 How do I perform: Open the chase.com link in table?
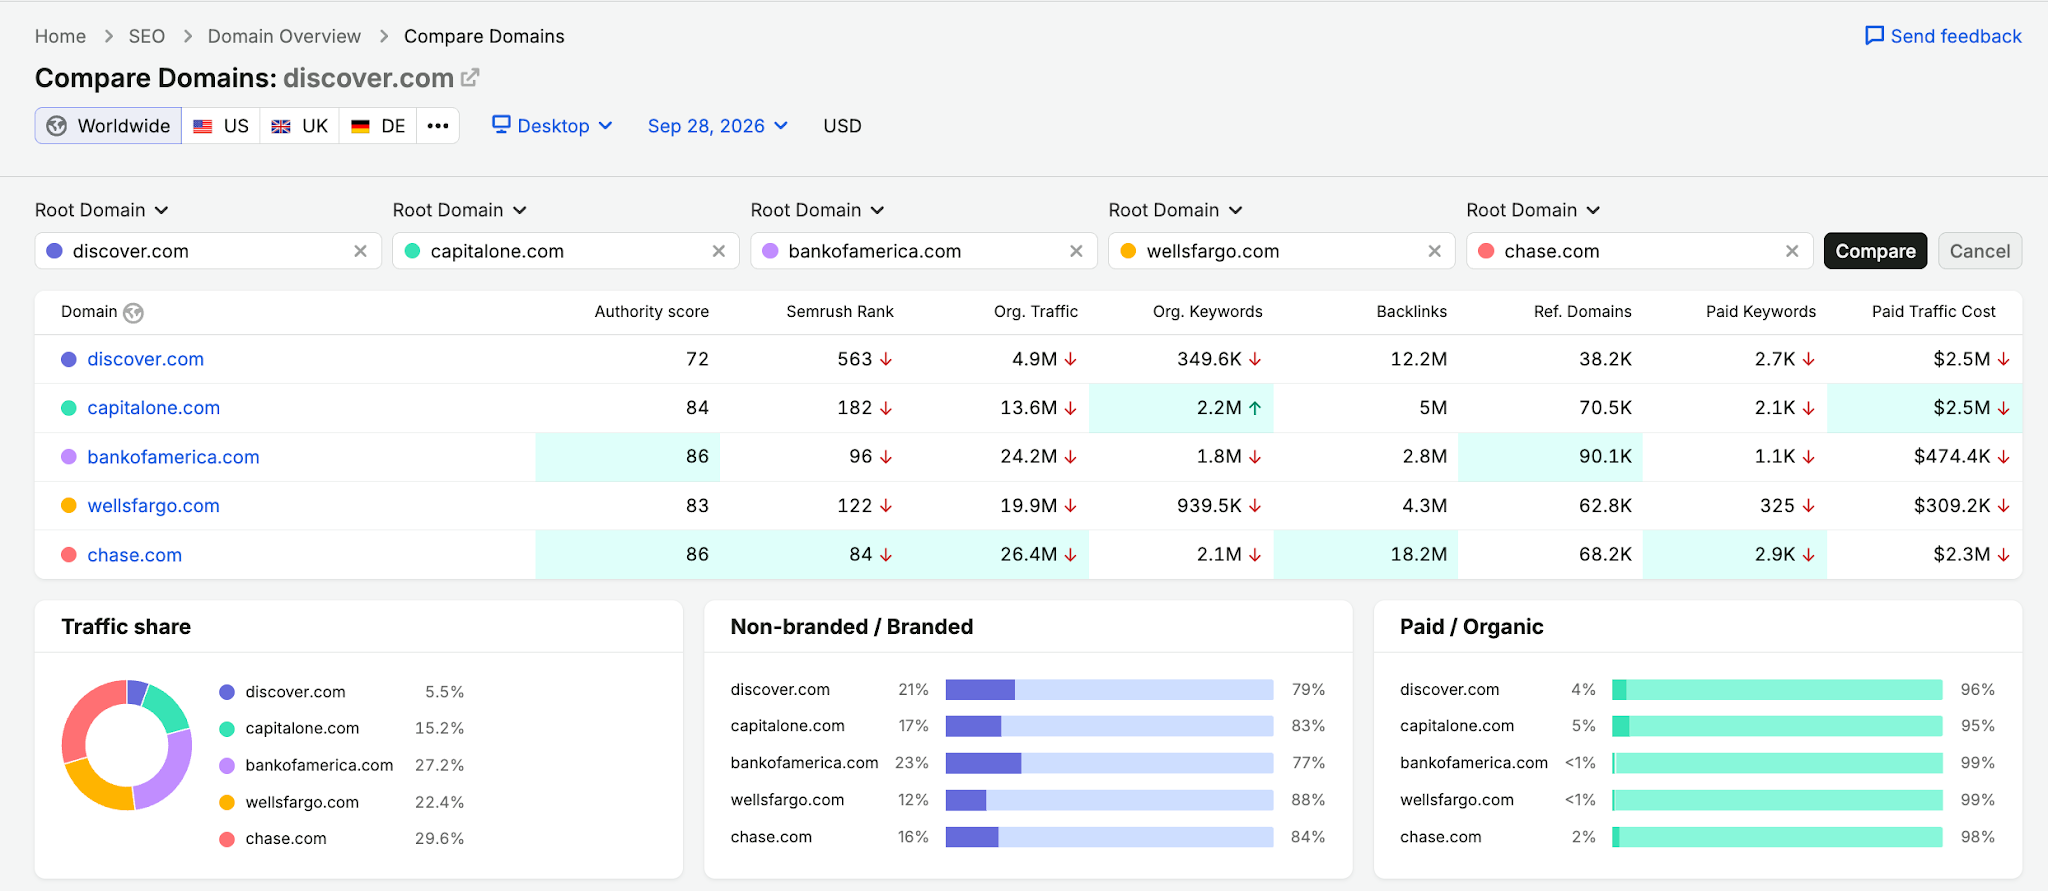tap(134, 555)
